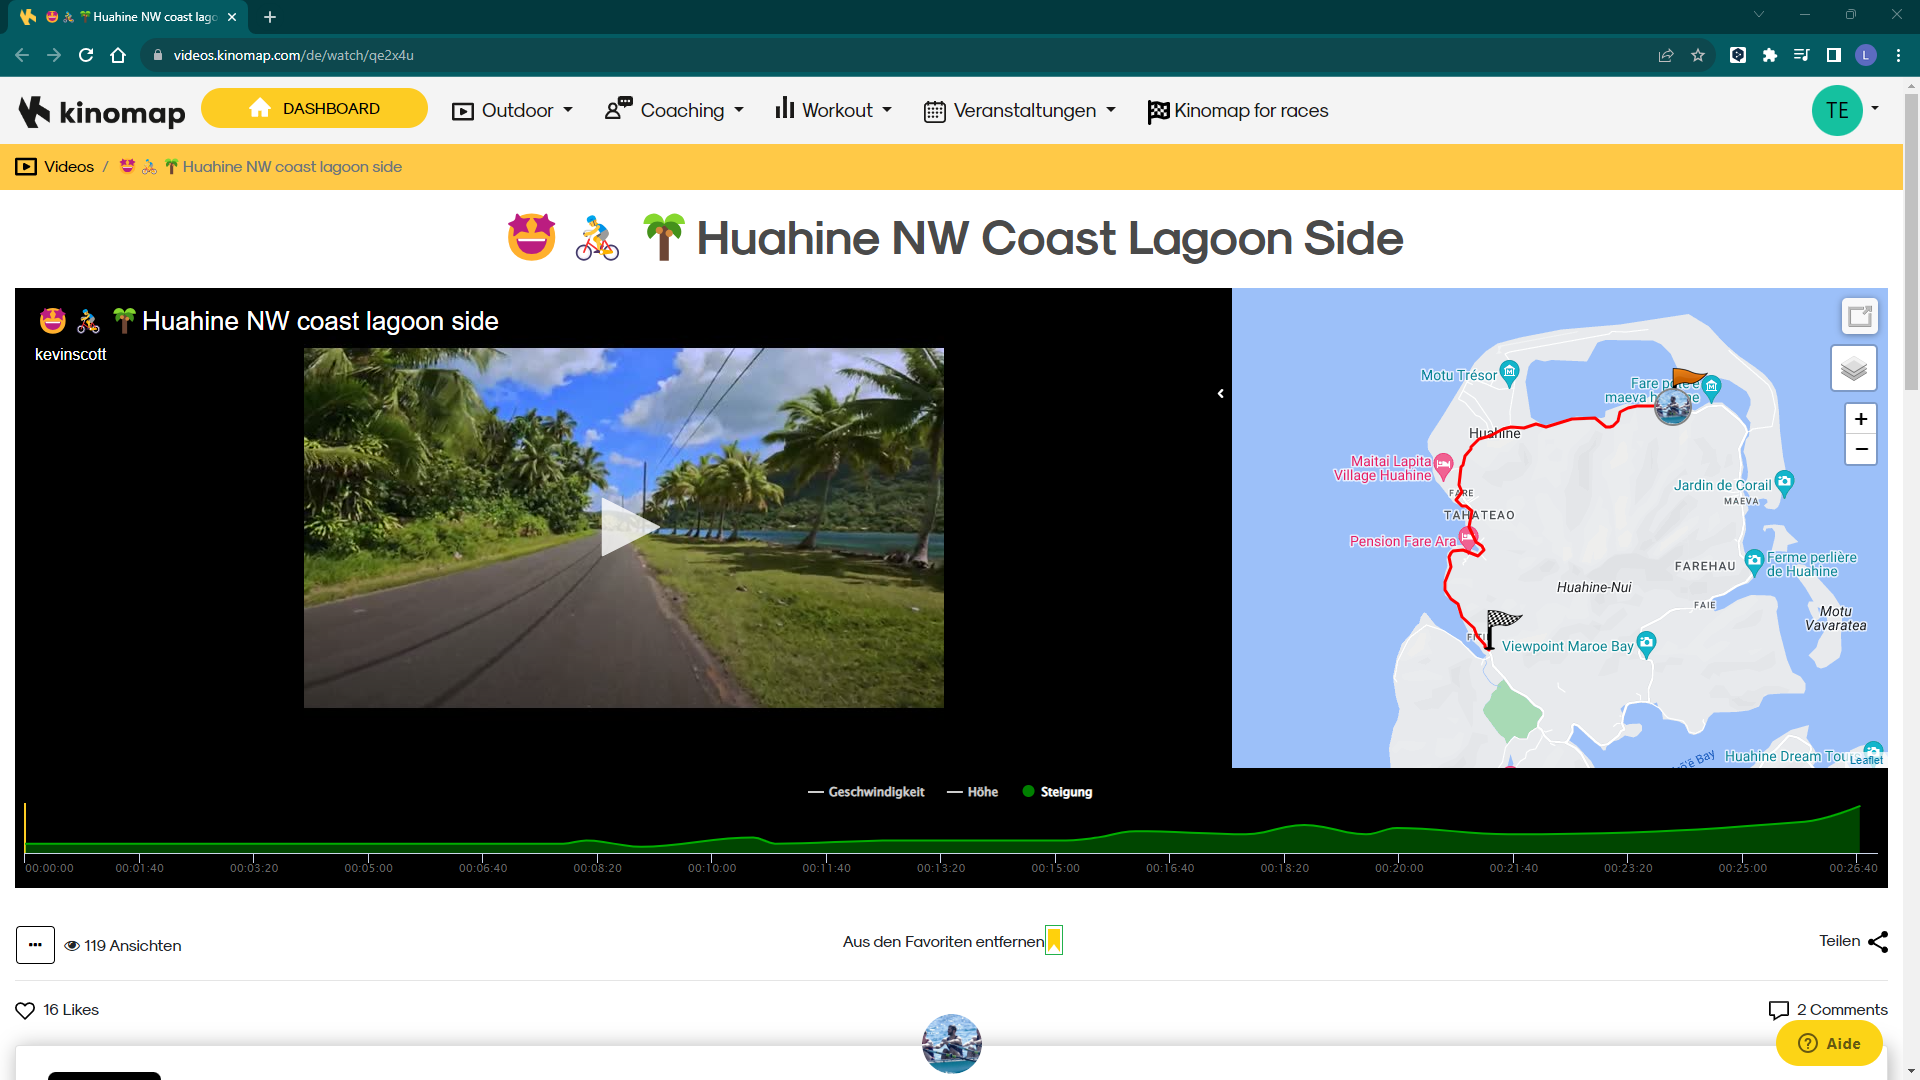Share this page from address bar
Image resolution: width=1920 pixels, height=1080 pixels.
1666,55
